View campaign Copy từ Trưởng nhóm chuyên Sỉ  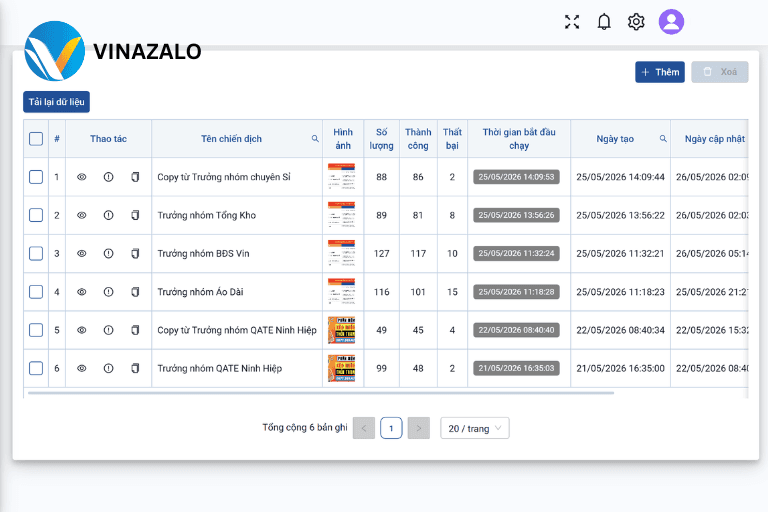(x=82, y=177)
